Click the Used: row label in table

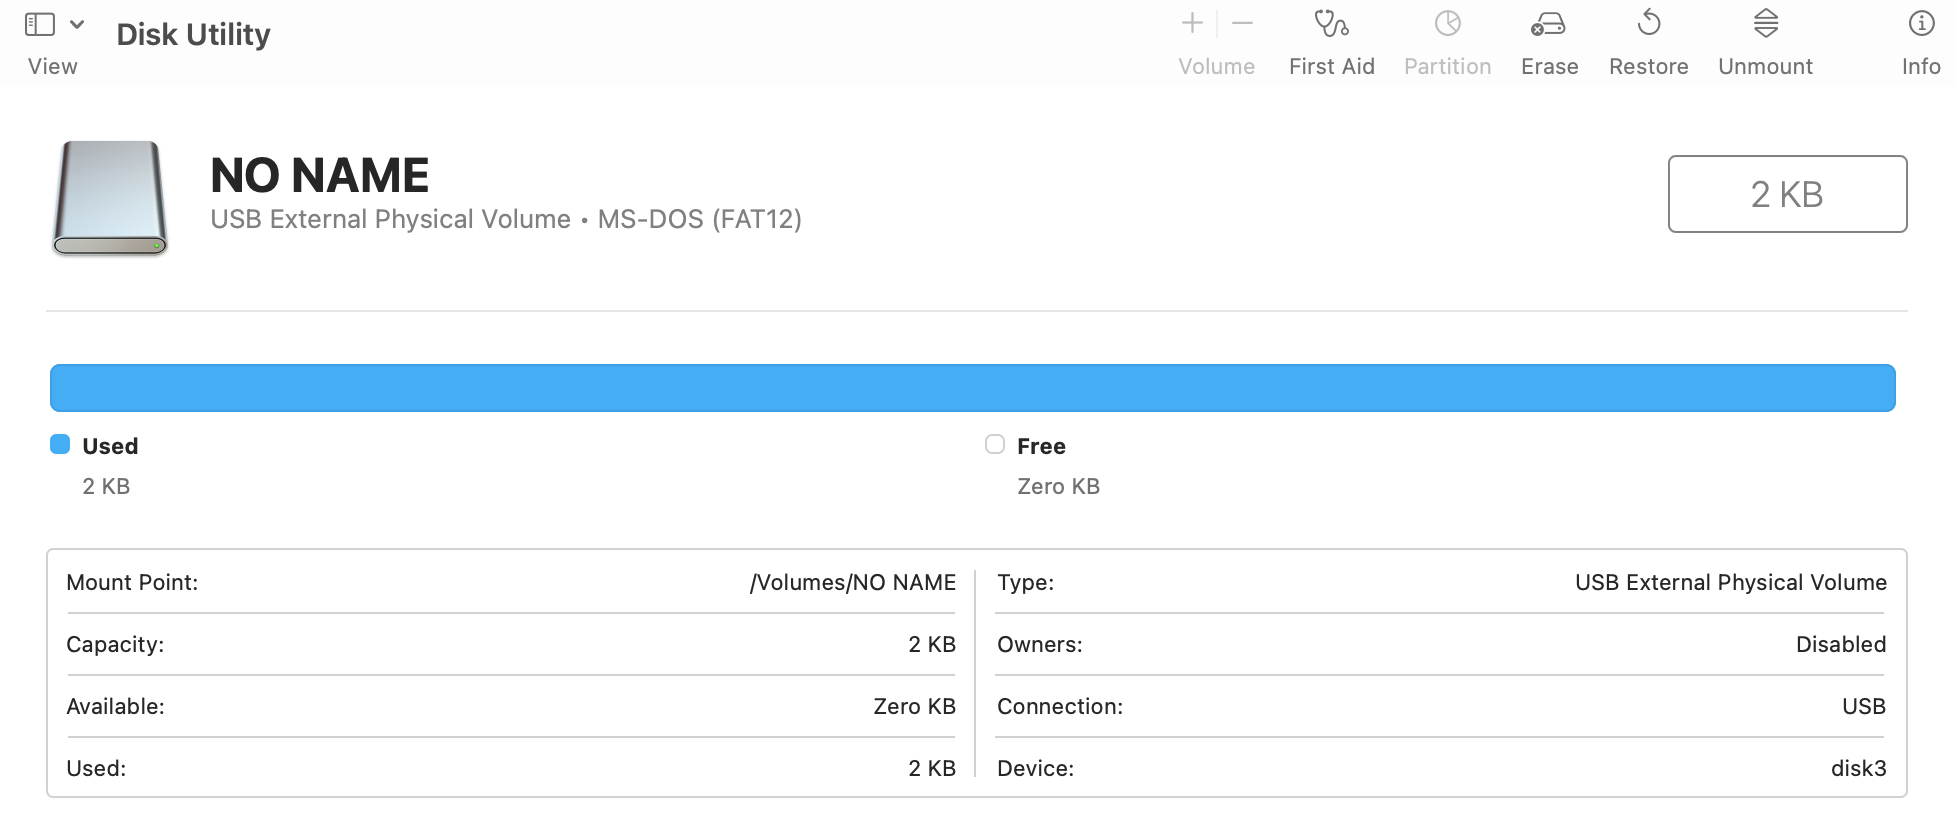tap(96, 768)
